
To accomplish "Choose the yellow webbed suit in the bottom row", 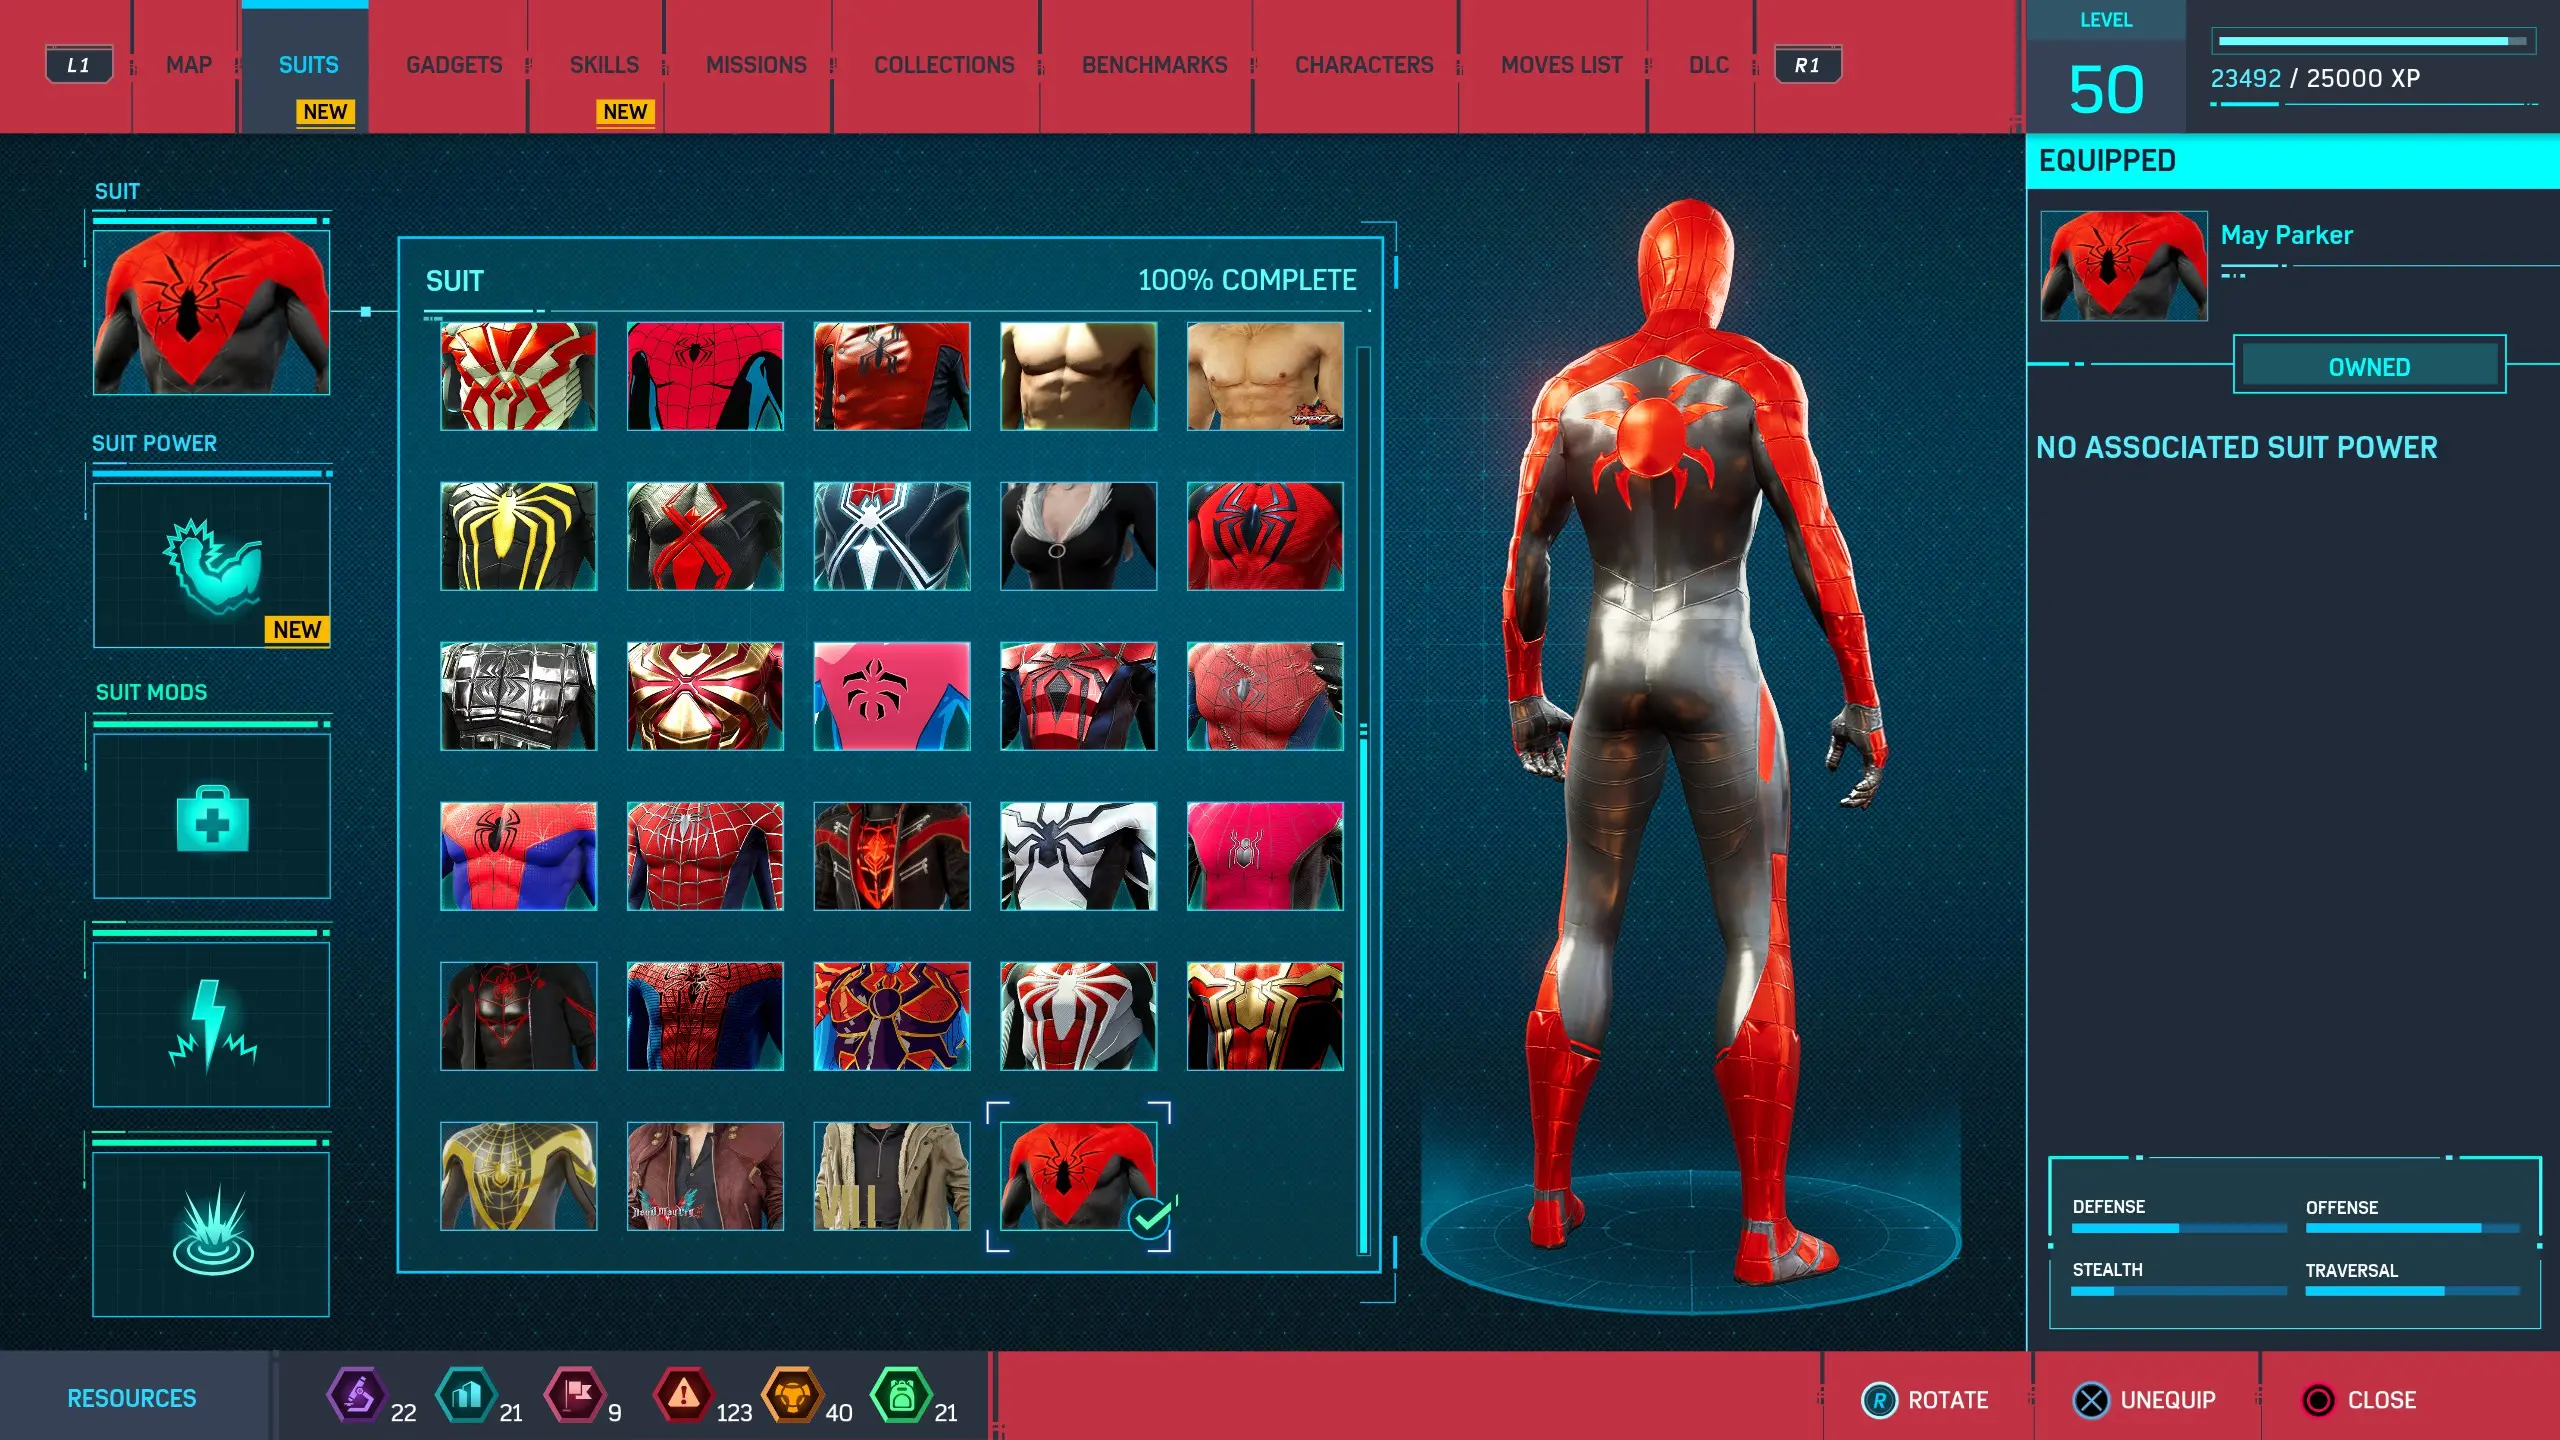I will pyautogui.click(x=518, y=1176).
